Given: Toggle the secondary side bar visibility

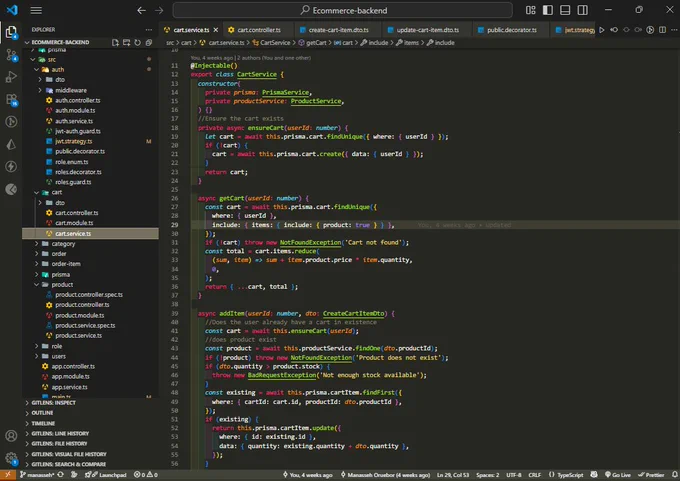Looking at the screenshot, I should pos(582,10).
